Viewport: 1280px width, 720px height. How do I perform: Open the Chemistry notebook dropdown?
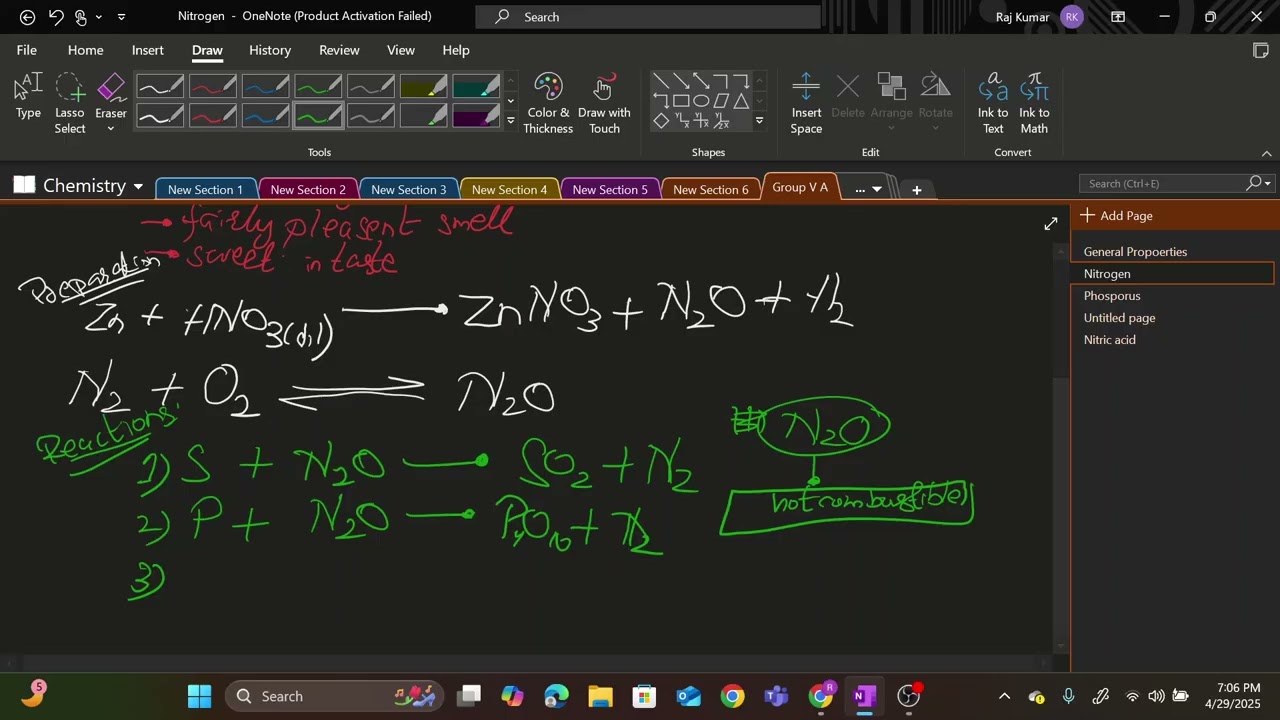click(137, 187)
